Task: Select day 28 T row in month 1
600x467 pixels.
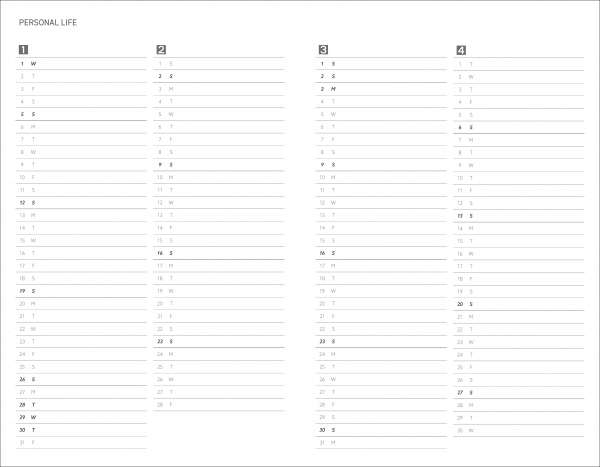Action: 81,405
